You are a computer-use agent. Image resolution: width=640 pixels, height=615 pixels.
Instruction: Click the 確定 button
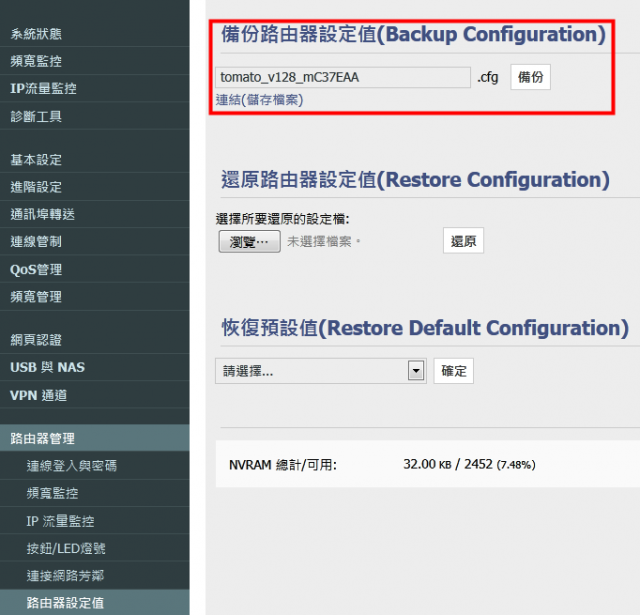click(x=453, y=371)
